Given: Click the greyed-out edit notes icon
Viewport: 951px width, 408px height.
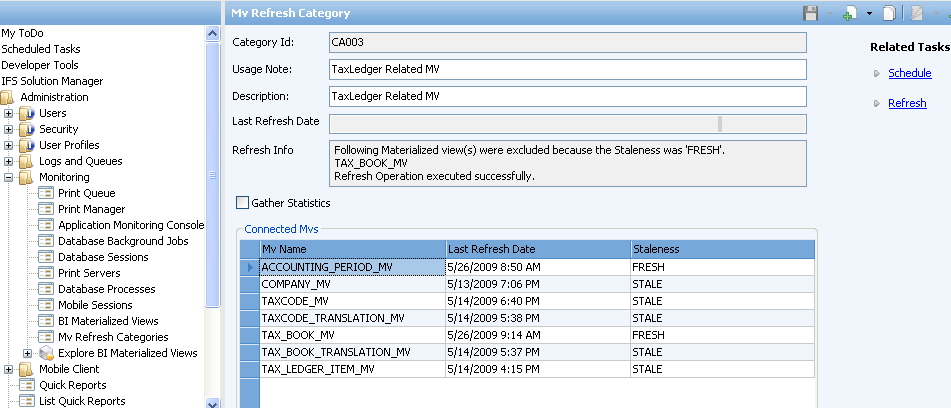Looking at the screenshot, I should 917,13.
